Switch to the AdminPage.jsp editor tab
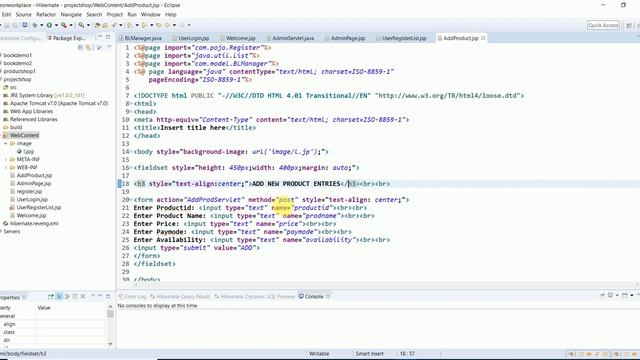640x360 pixels. [345, 38]
